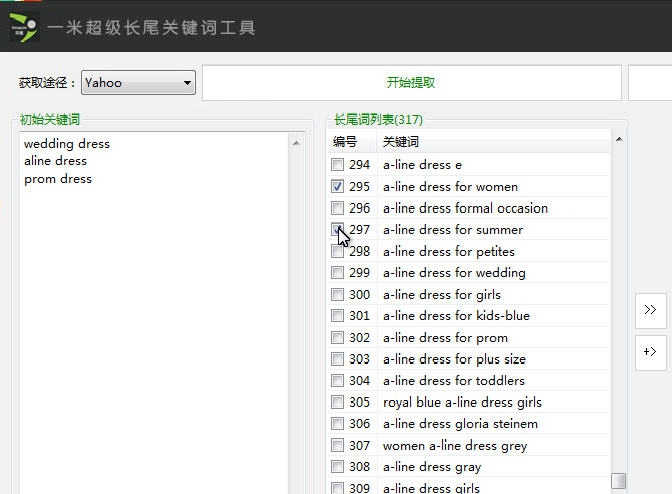Tick the checkbox for row 305

pos(337,402)
